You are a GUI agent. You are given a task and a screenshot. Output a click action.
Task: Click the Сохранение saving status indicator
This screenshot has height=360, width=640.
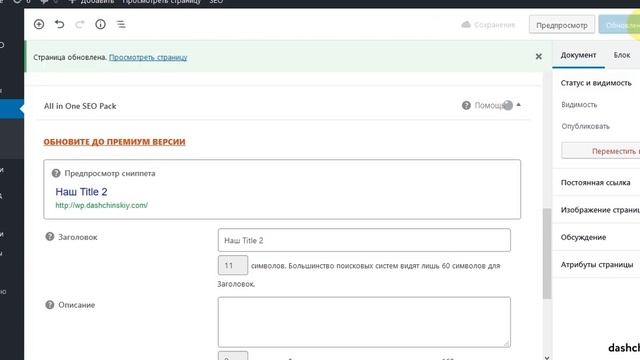pyautogui.click(x=488, y=25)
